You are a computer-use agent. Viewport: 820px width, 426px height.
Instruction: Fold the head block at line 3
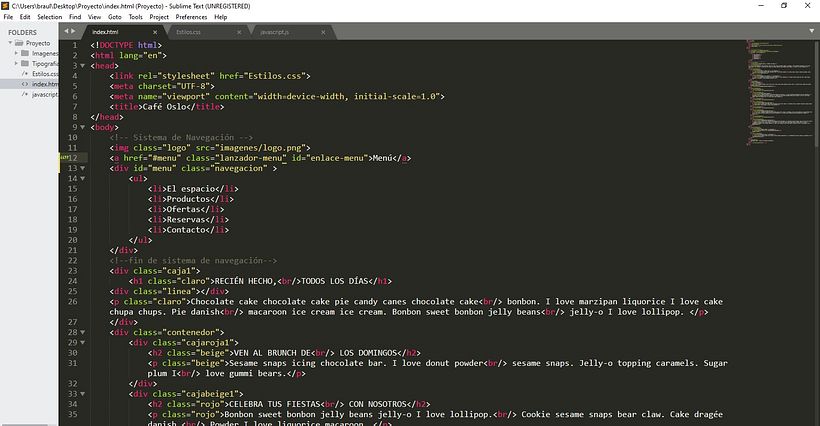83,66
